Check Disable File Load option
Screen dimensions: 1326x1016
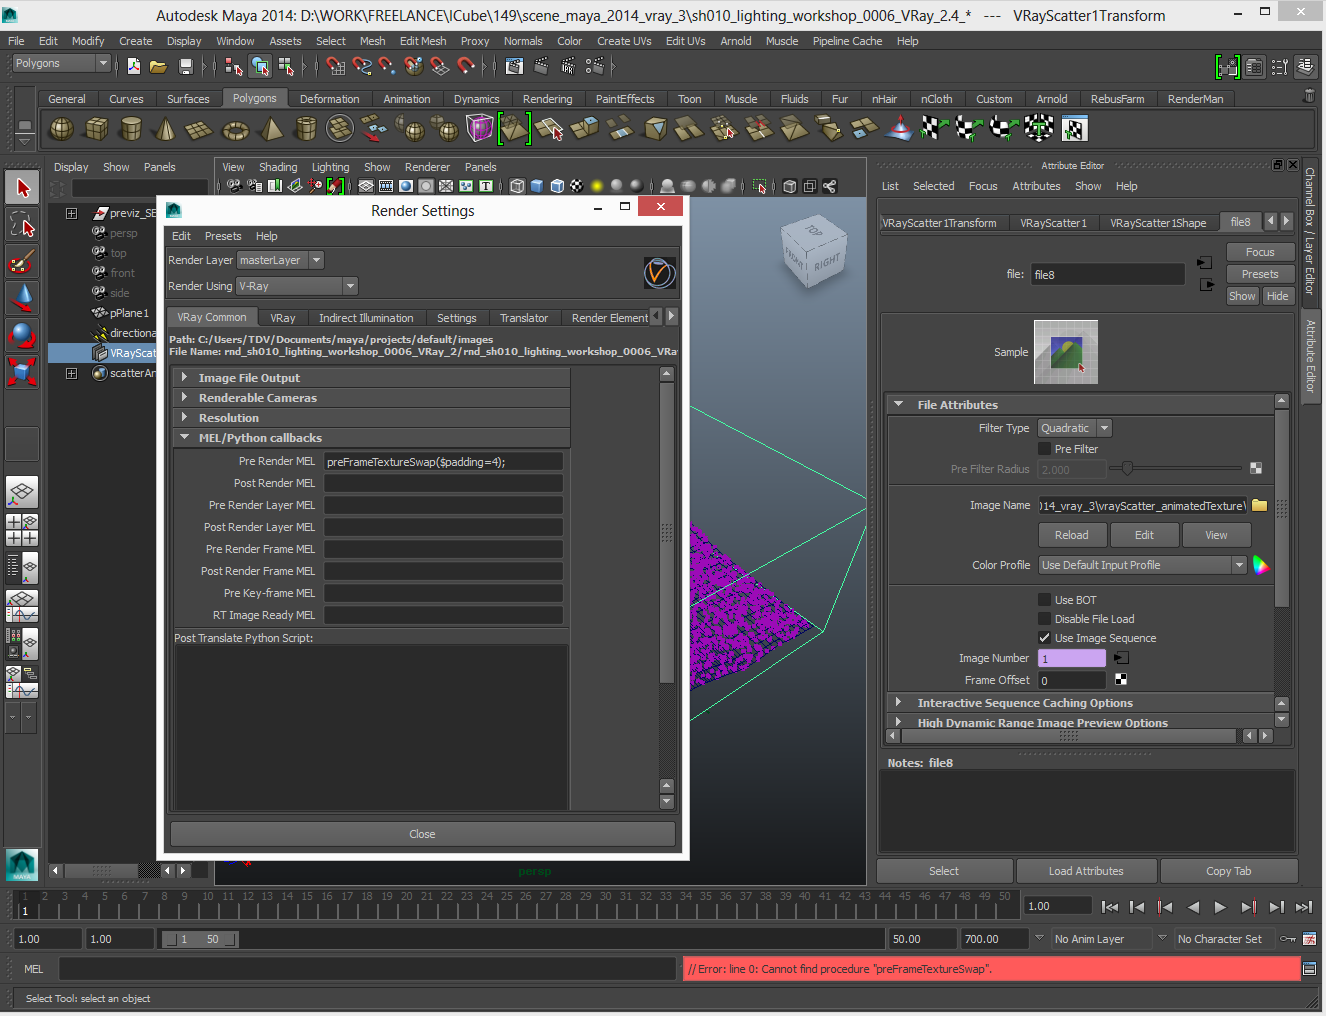[x=1045, y=619]
